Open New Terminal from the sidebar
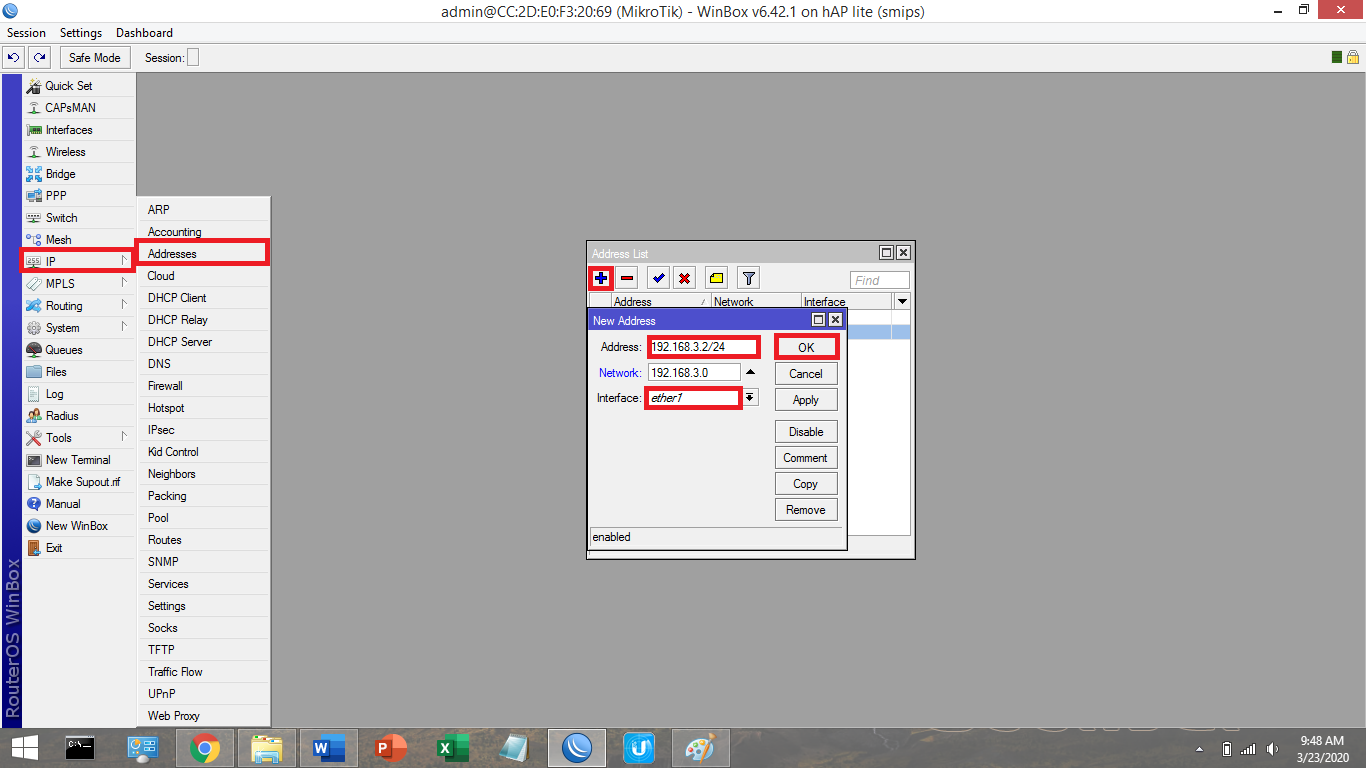The height and width of the screenshot is (768, 1366). [x=78, y=460]
